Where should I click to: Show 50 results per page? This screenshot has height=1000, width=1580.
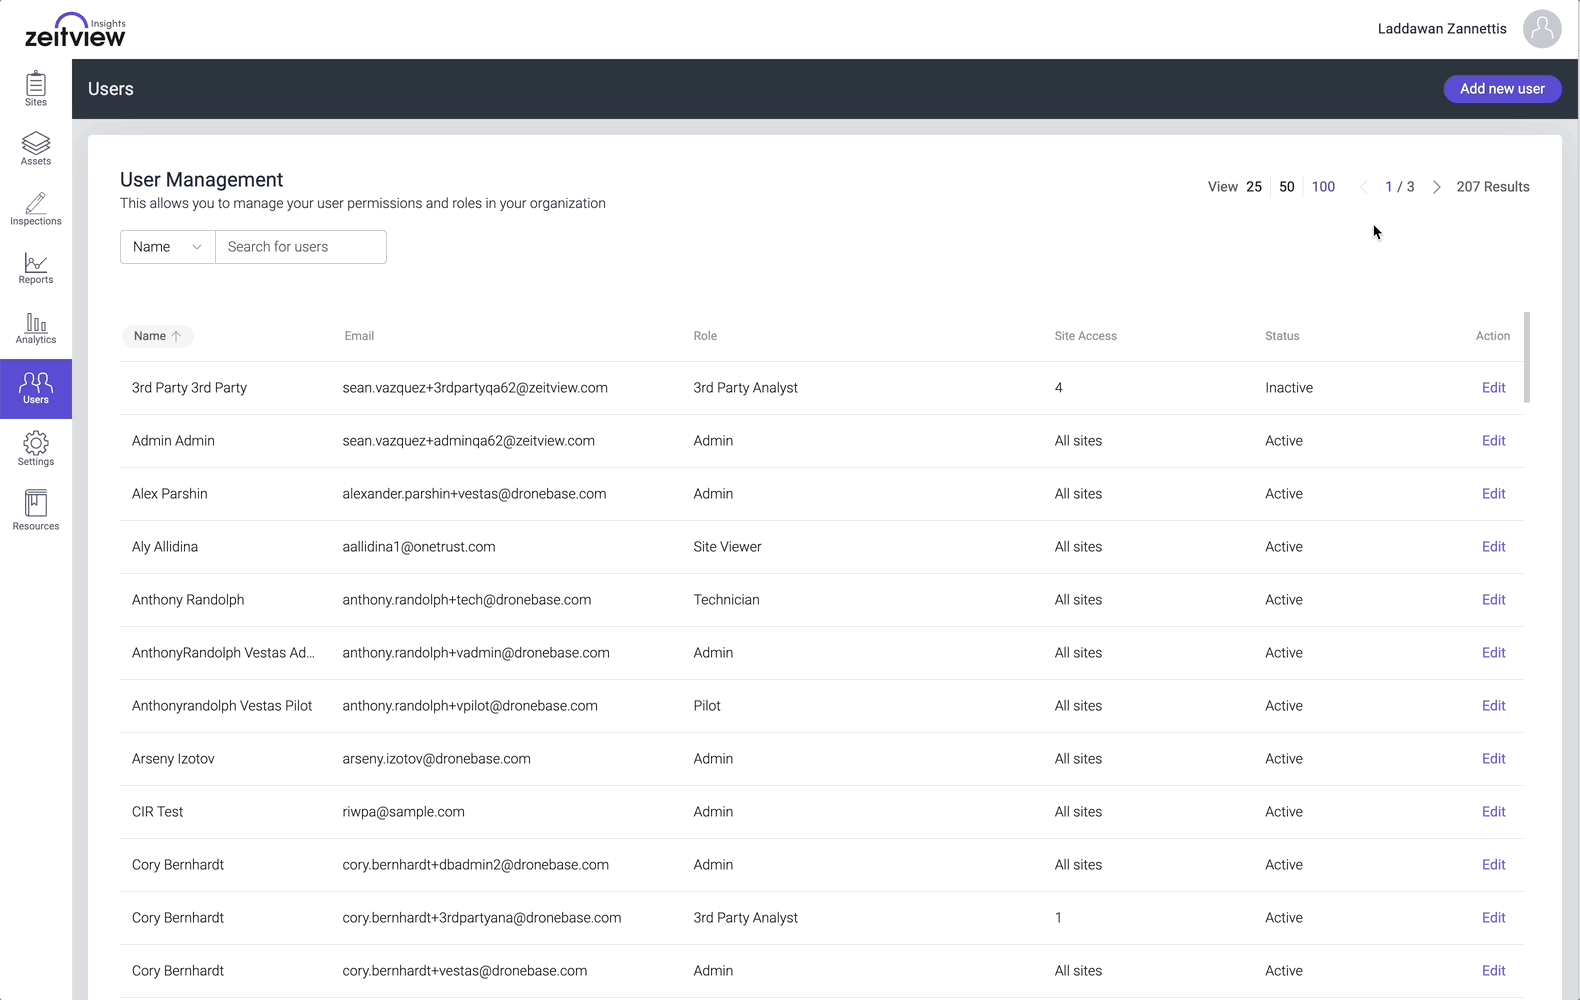[x=1287, y=187]
